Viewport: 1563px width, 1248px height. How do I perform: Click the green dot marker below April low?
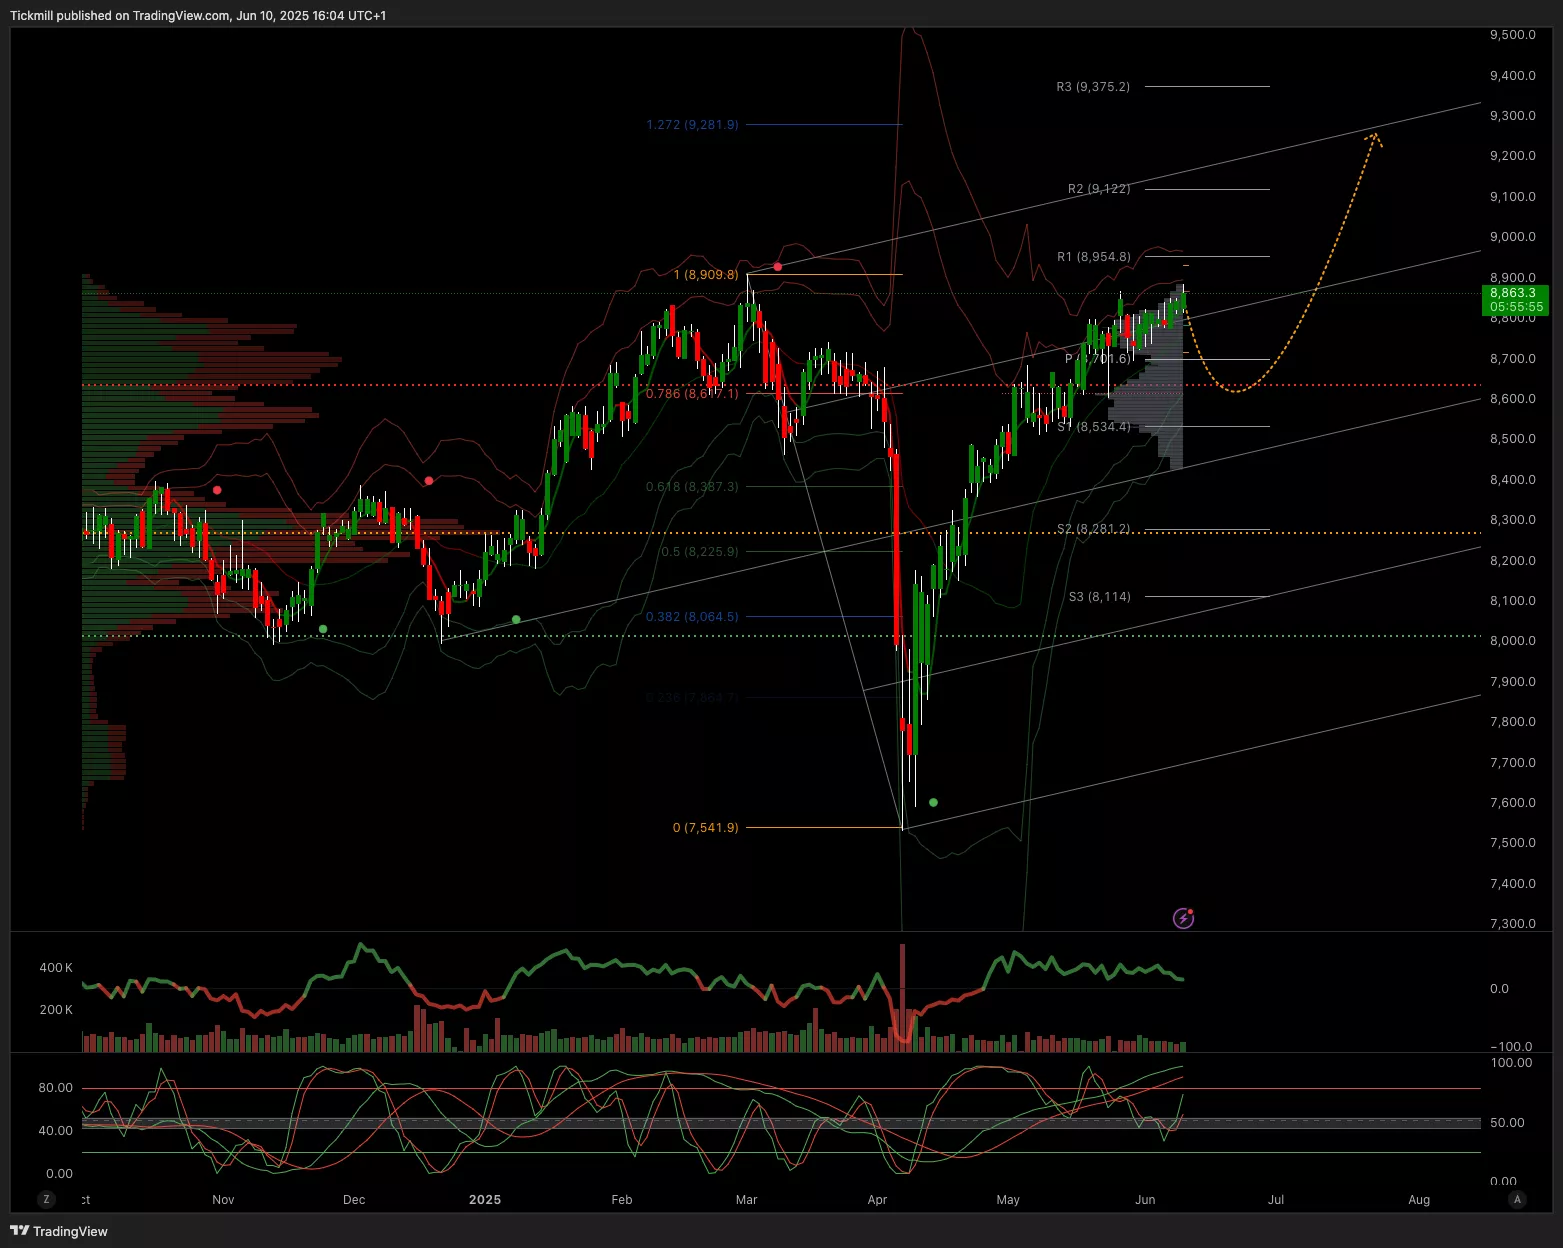click(933, 802)
